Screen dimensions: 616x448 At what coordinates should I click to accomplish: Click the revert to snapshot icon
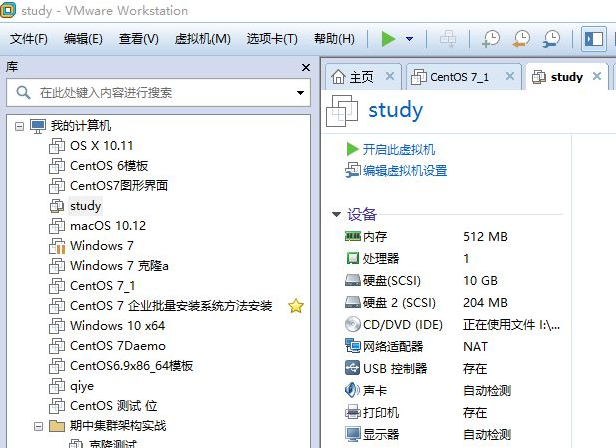tap(520, 39)
